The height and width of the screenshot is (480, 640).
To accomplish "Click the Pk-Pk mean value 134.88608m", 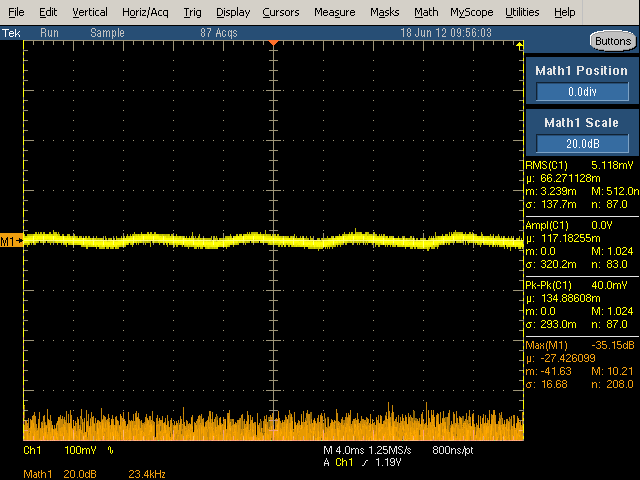I will coord(570,298).
